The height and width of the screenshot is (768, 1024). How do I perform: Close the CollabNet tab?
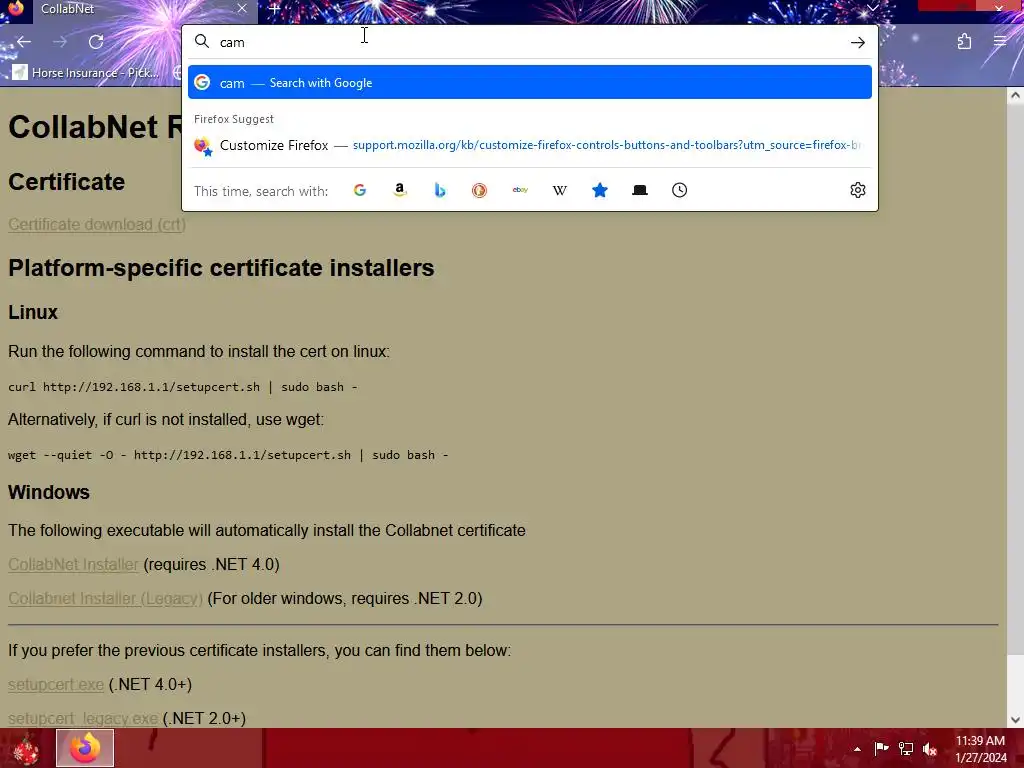(242, 8)
